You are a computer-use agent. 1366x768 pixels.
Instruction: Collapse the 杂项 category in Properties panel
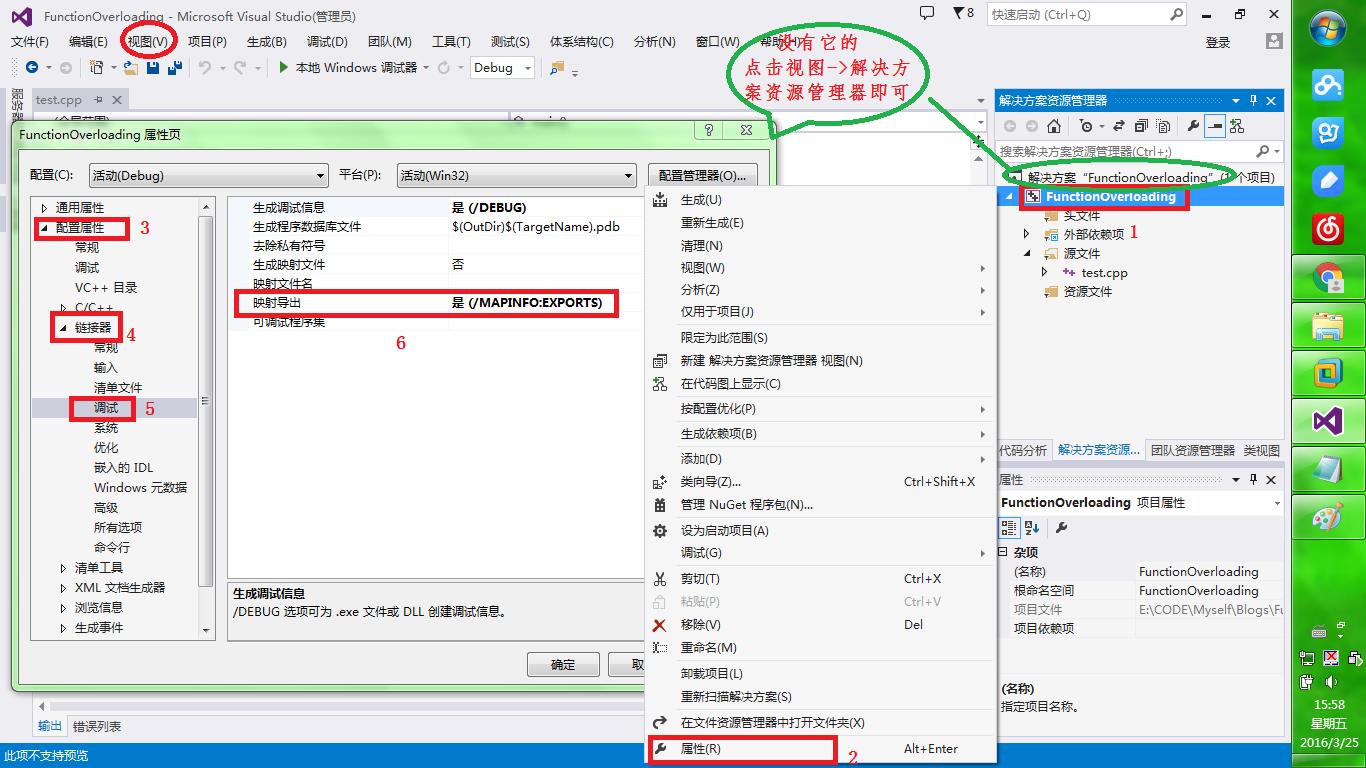coord(1003,552)
